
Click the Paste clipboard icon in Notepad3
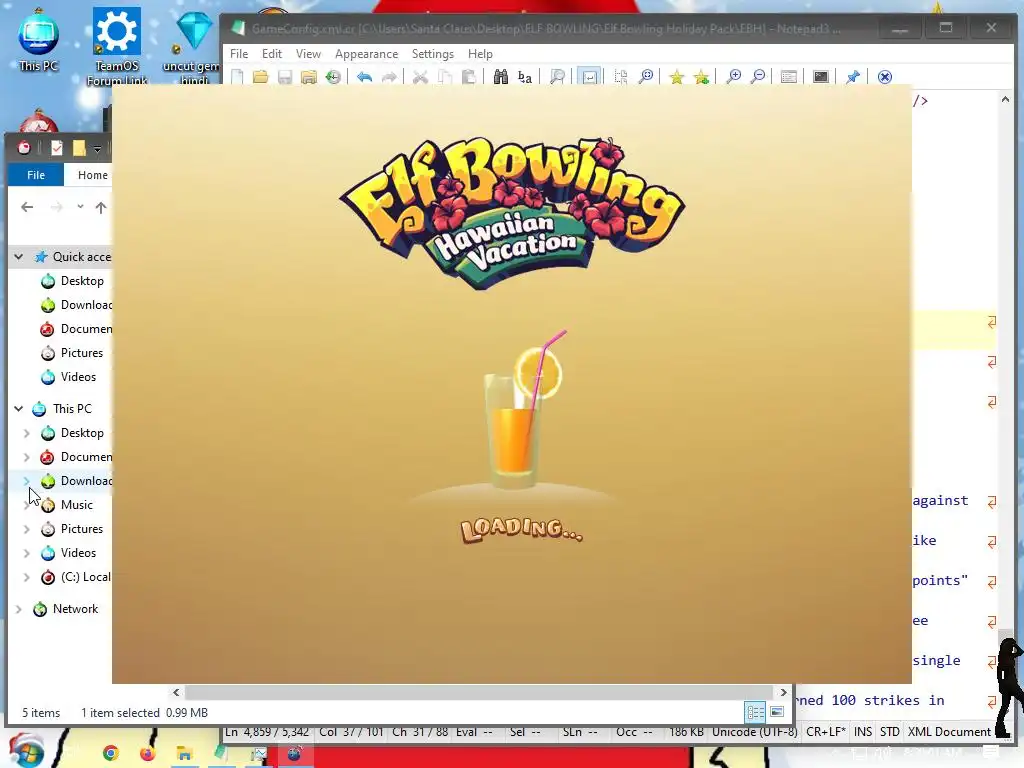[x=468, y=77]
